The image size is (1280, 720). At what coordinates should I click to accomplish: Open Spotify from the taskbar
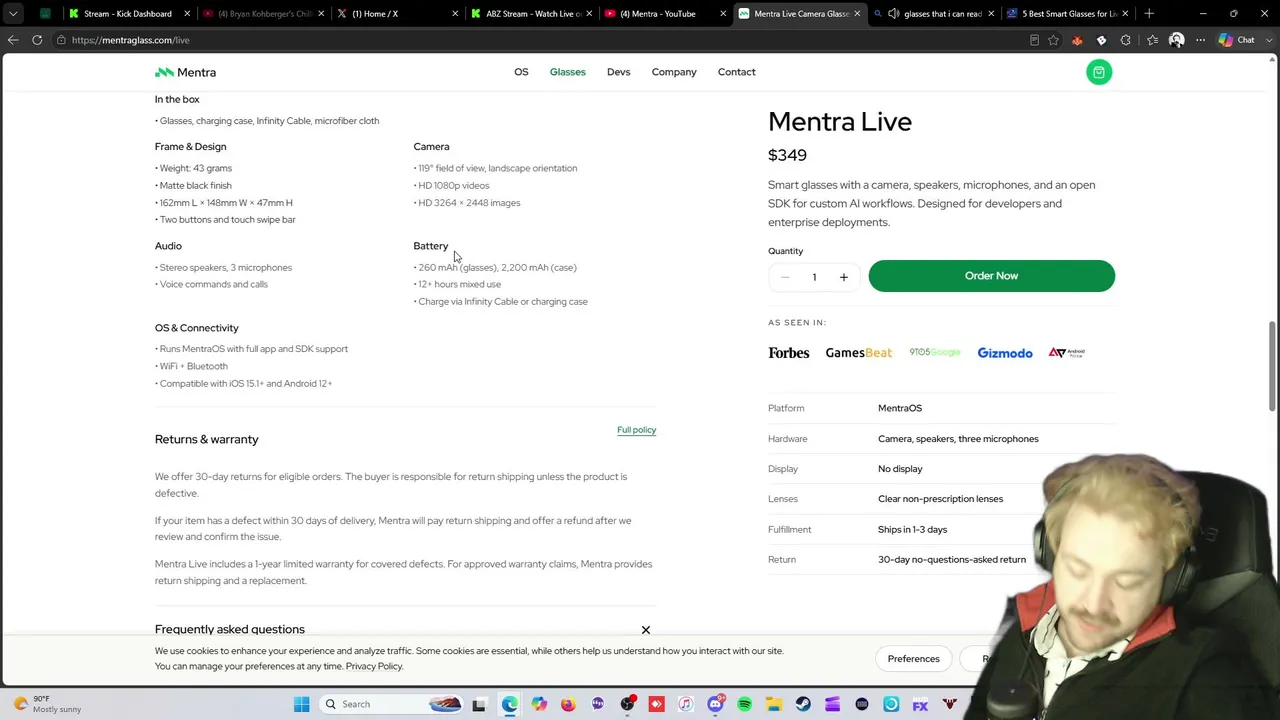(x=744, y=704)
